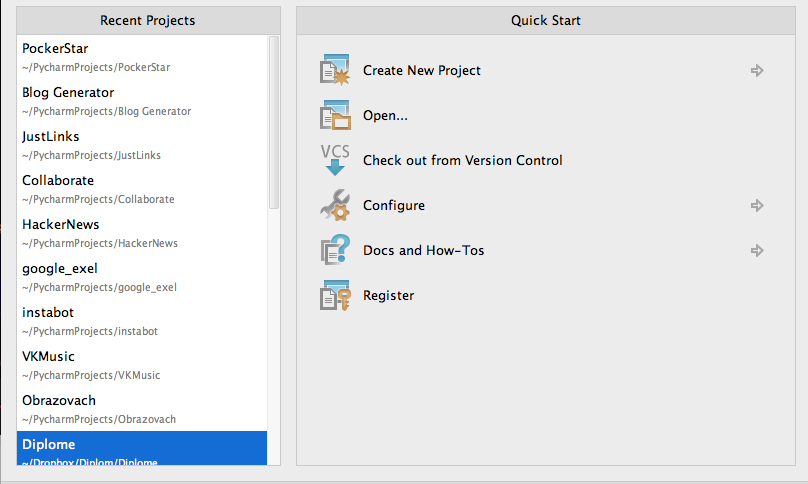Open the Blog Generator recent project

(142, 101)
